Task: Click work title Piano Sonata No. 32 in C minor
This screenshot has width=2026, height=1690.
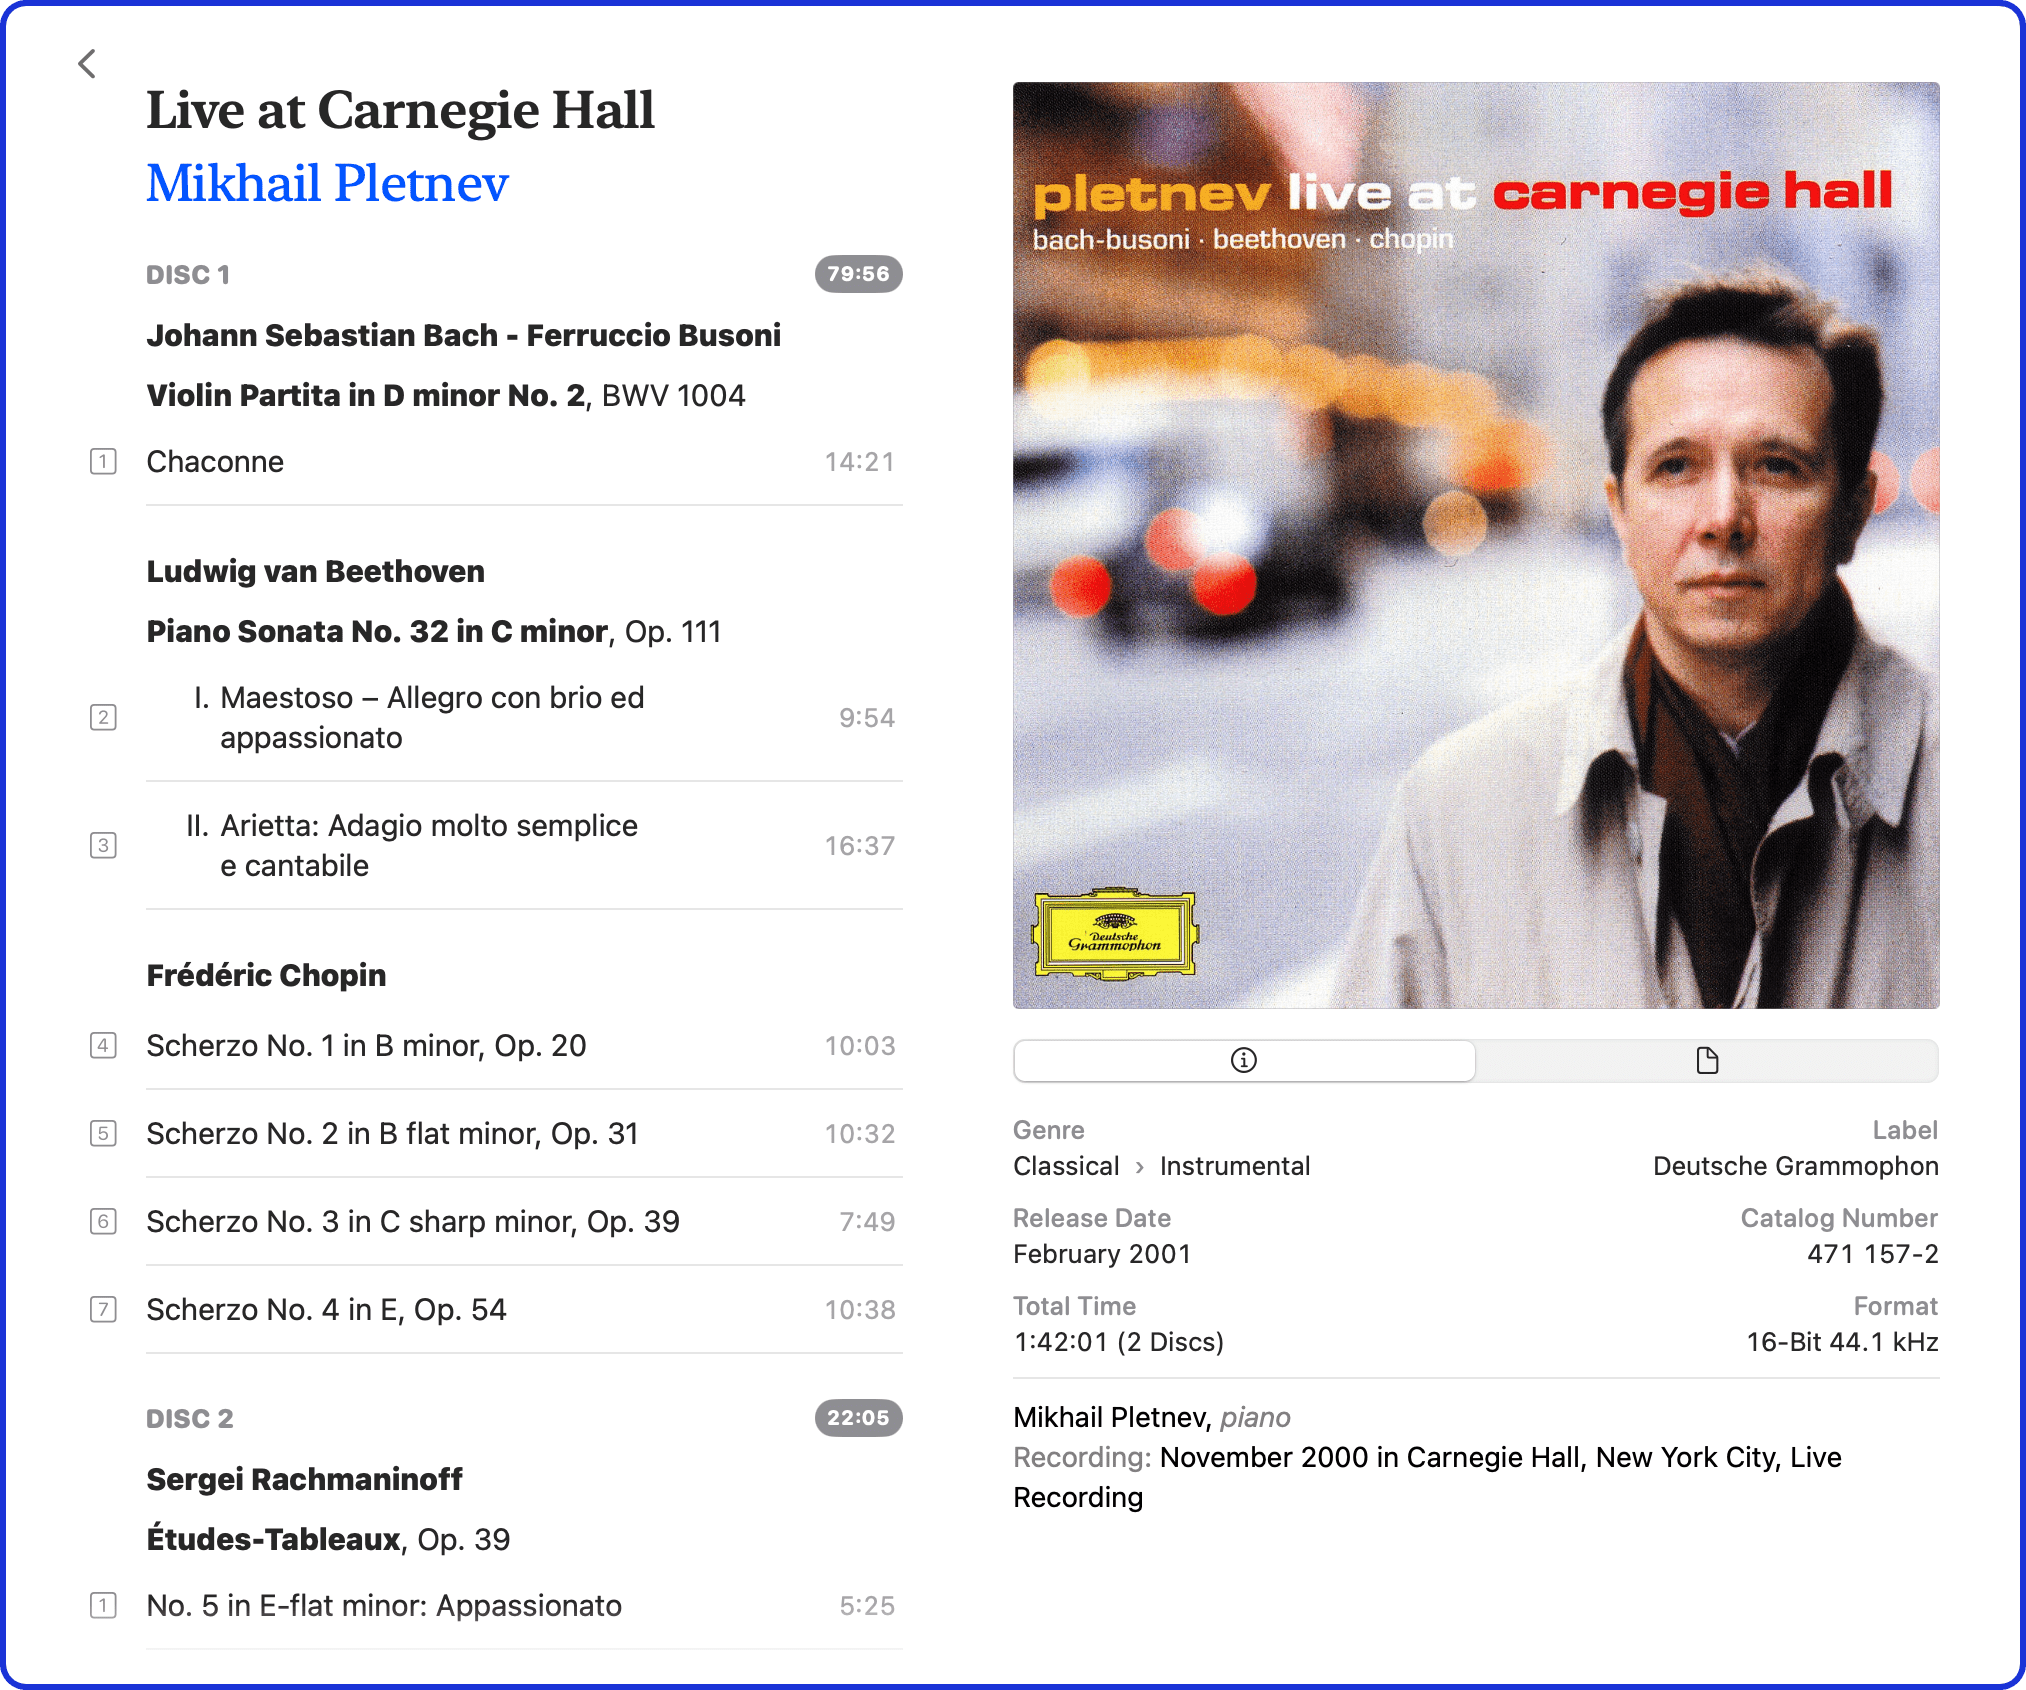Action: point(377,632)
